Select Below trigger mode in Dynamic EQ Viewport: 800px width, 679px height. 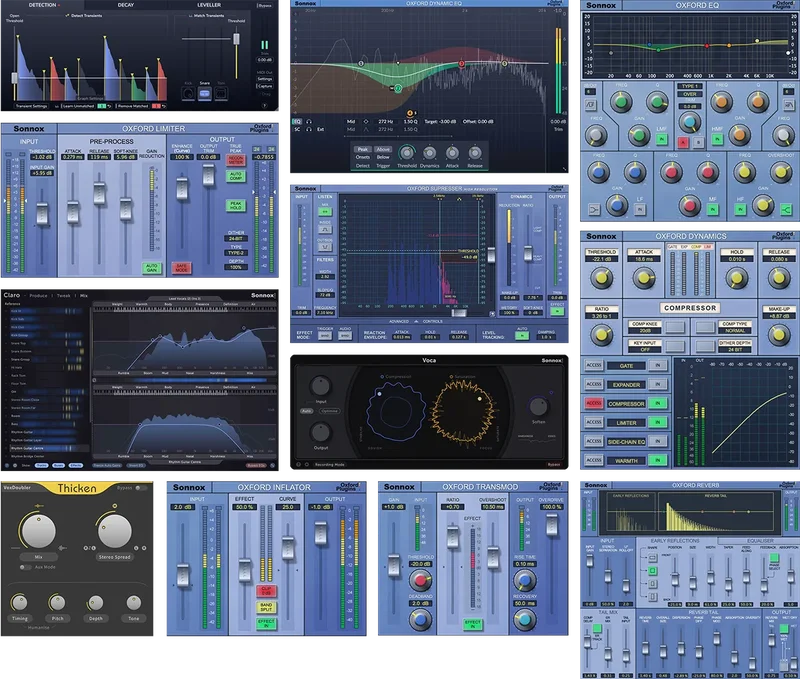pos(383,157)
